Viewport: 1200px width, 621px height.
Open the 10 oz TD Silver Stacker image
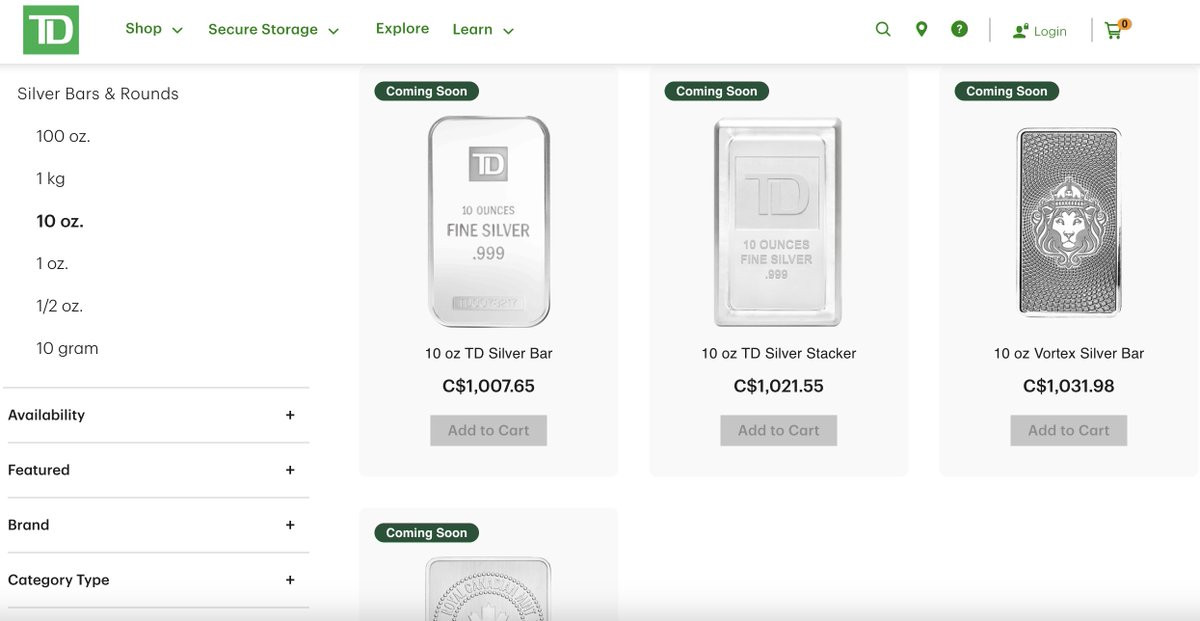pos(778,222)
